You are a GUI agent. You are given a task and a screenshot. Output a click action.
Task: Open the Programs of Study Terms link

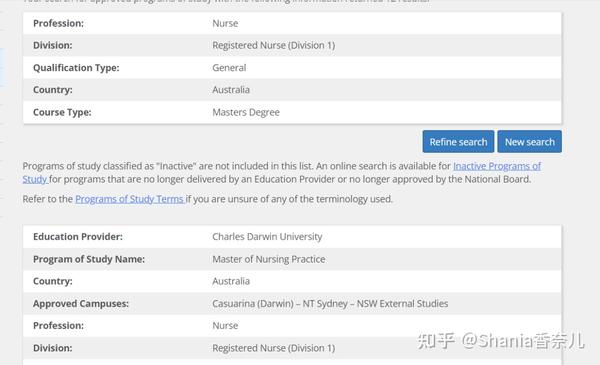pyautogui.click(x=129, y=199)
